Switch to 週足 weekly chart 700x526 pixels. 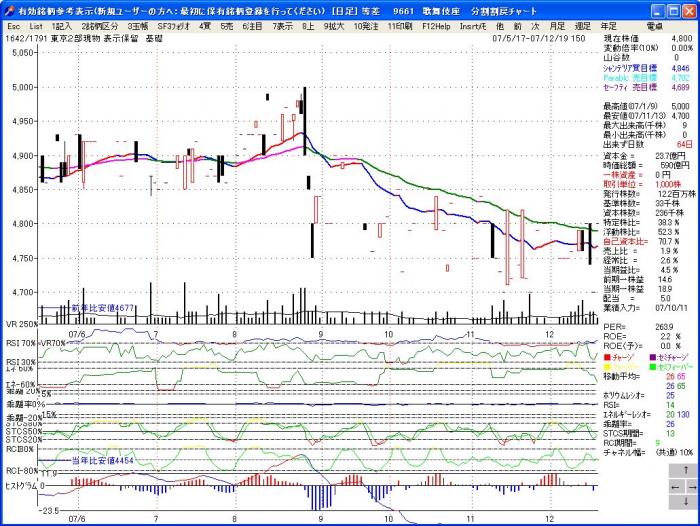(x=583, y=24)
